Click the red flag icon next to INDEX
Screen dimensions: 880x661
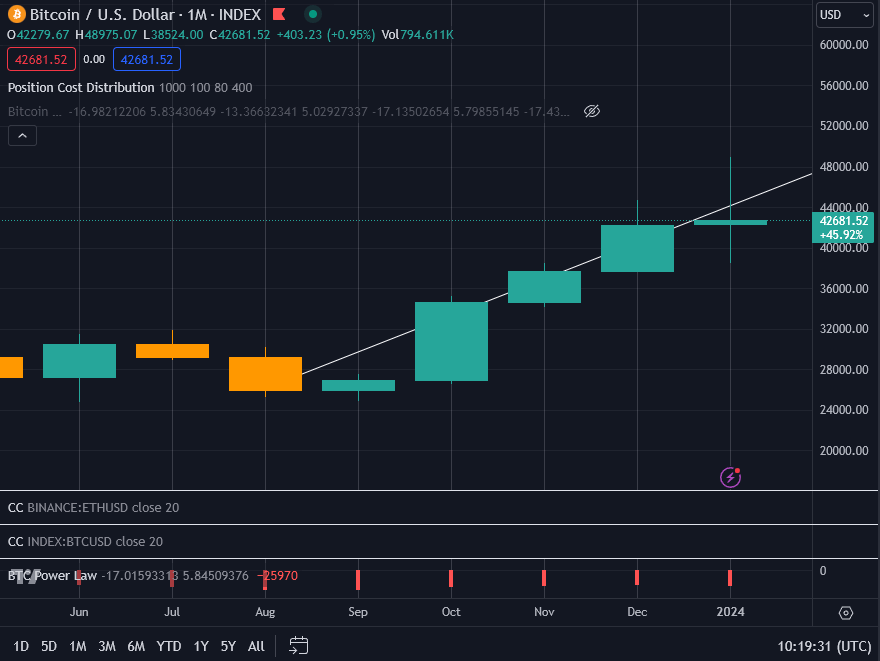tap(278, 15)
